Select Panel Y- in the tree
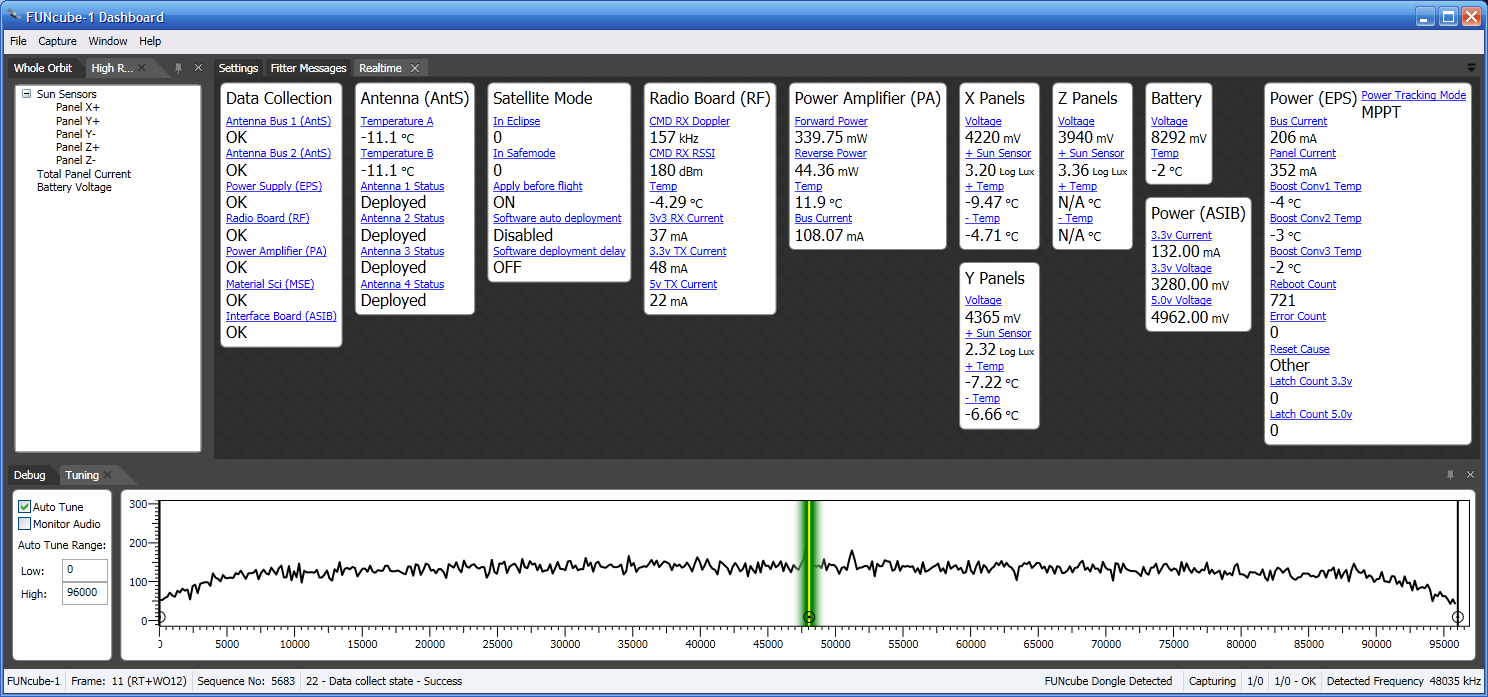1488x697 pixels. click(x=76, y=134)
